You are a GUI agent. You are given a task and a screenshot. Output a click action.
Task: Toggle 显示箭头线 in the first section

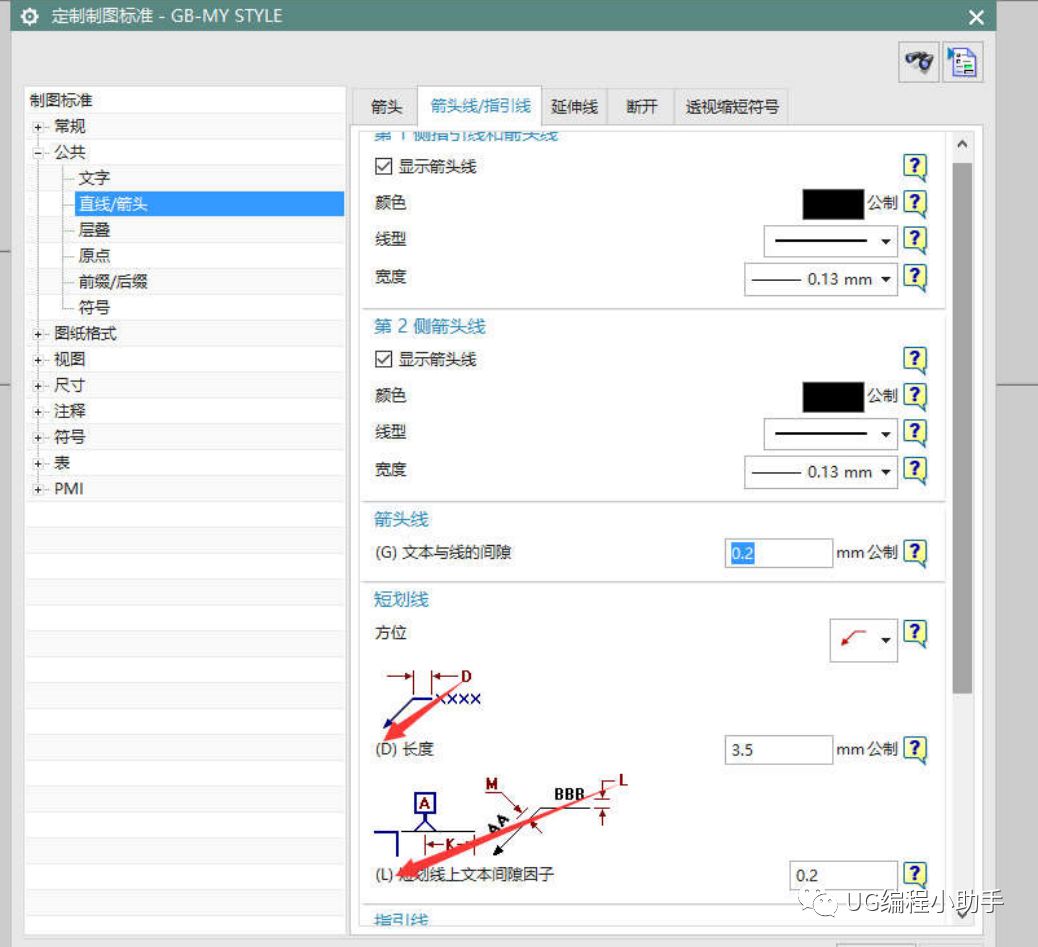[385, 166]
